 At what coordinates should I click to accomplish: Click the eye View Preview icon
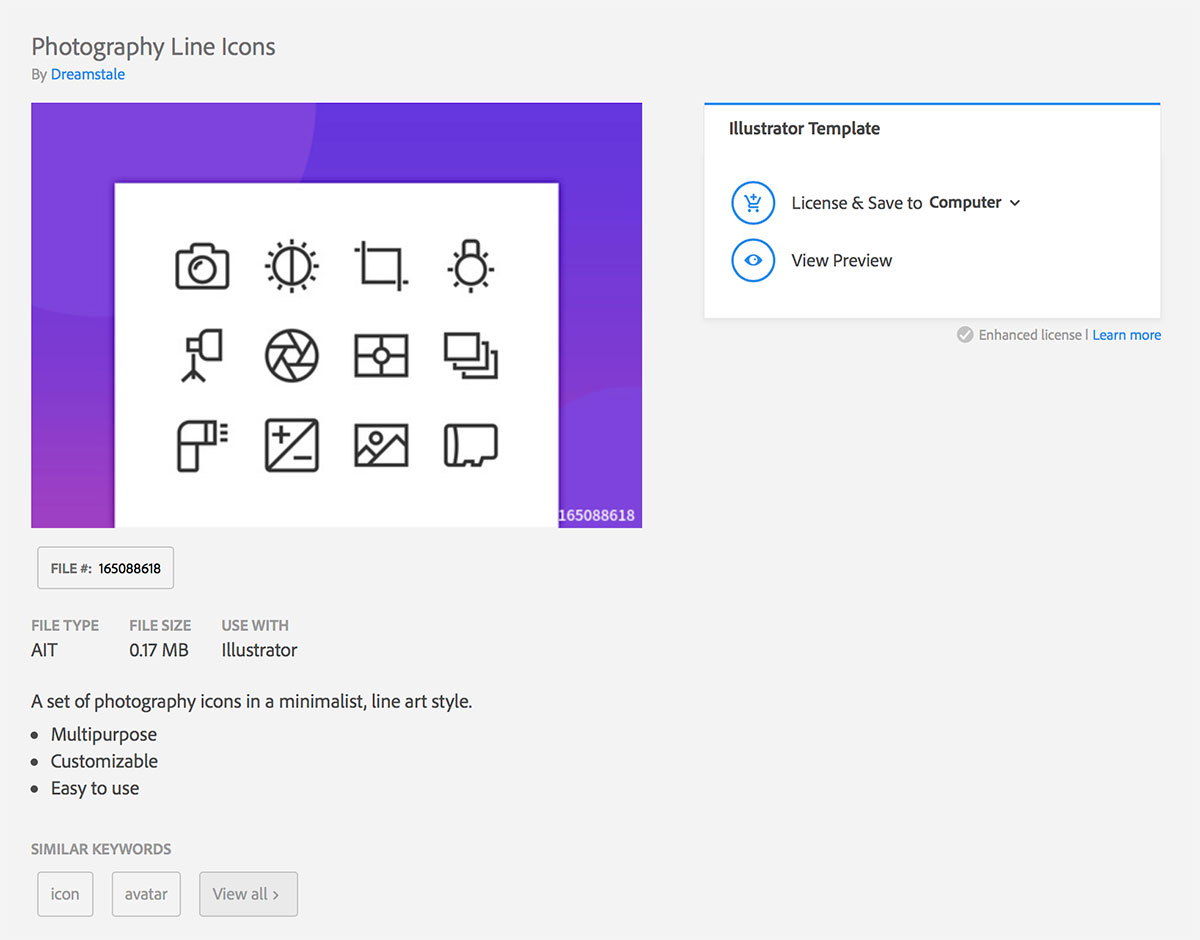coord(753,261)
